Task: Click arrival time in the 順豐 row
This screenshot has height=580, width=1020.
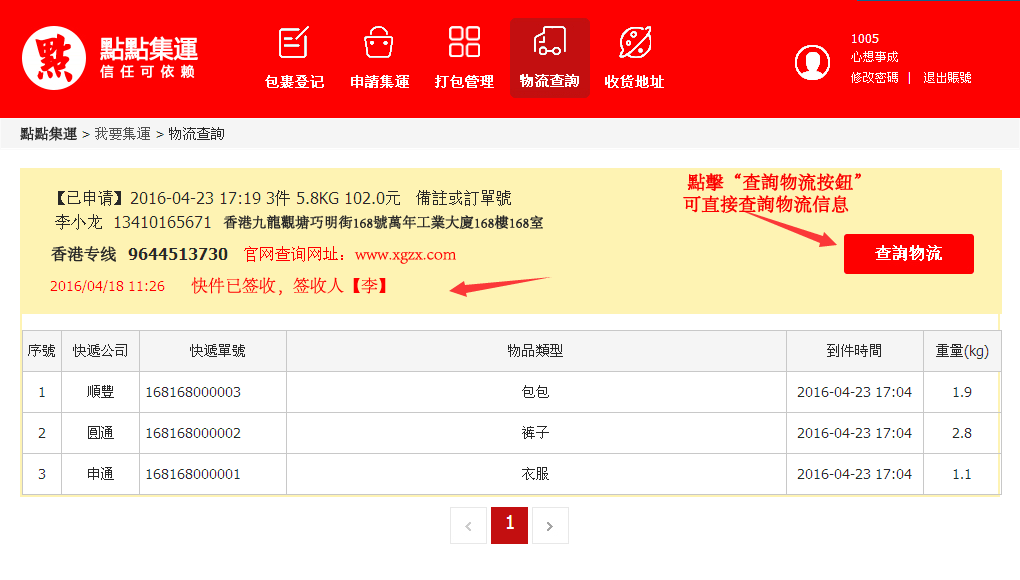Action: [854, 392]
